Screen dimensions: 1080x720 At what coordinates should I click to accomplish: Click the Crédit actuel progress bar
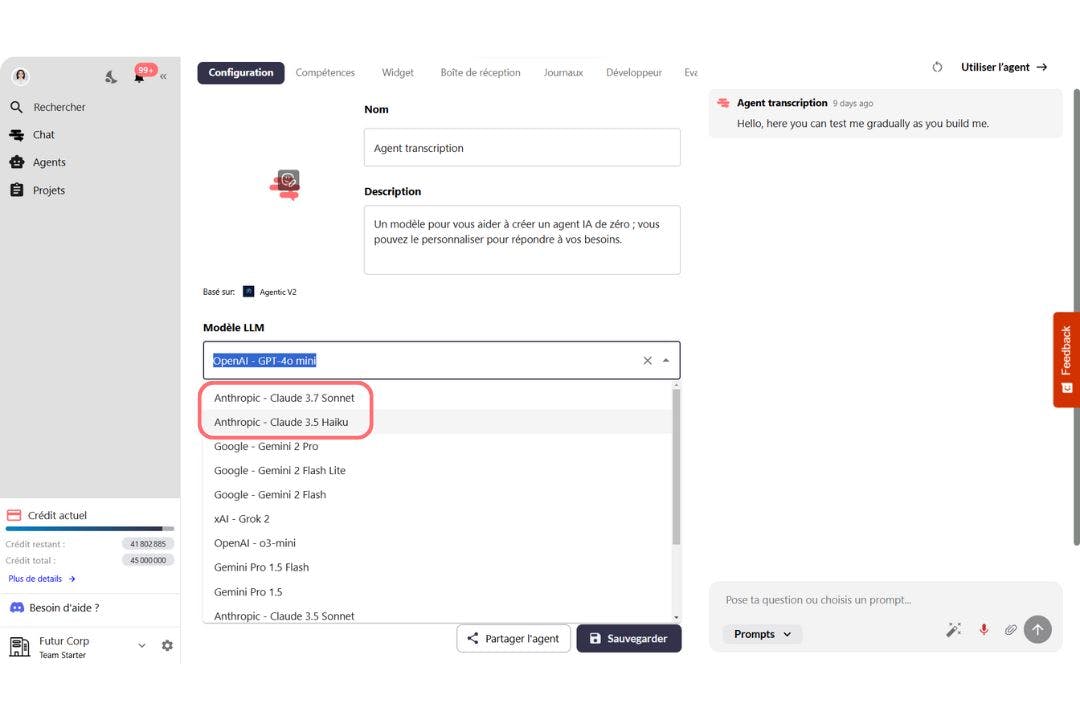pos(90,529)
